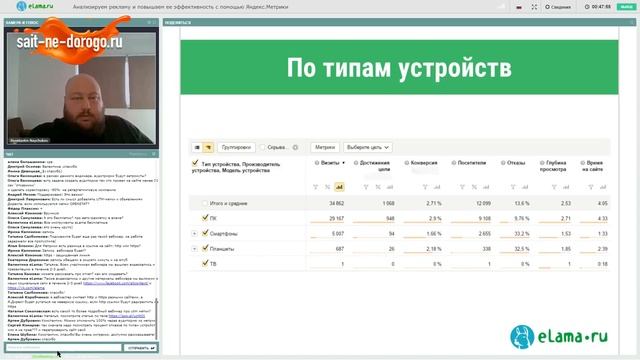The width and height of the screenshot is (640, 360).
Task: Toggle the Тип устройства header checkbox
Action: click(x=195, y=163)
